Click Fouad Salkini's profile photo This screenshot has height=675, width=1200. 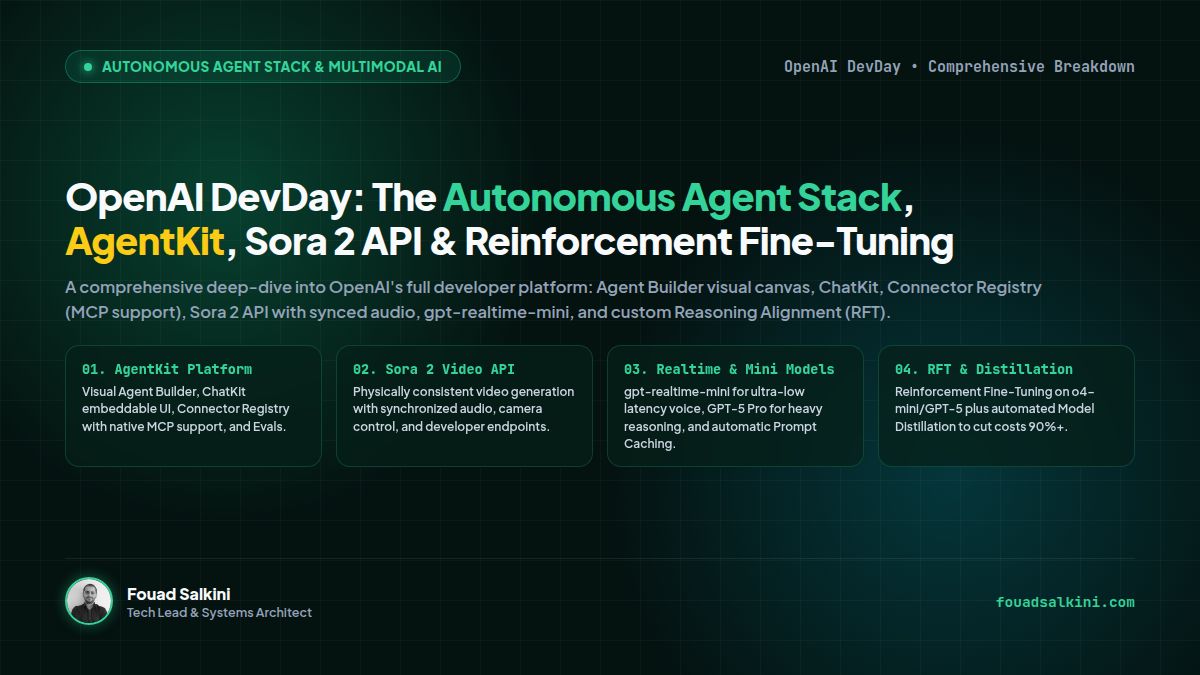[x=89, y=601]
